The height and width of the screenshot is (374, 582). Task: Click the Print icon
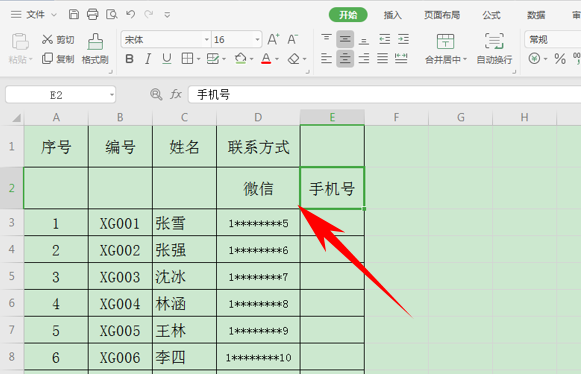coord(92,14)
